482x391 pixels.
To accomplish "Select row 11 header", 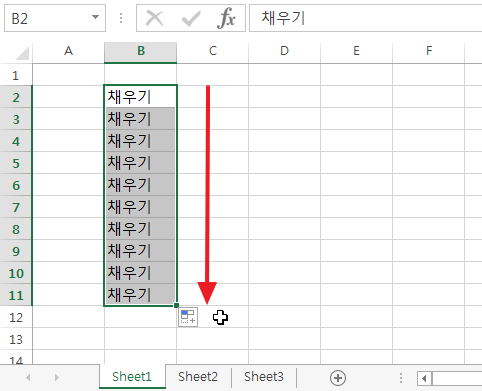I will coord(16,295).
